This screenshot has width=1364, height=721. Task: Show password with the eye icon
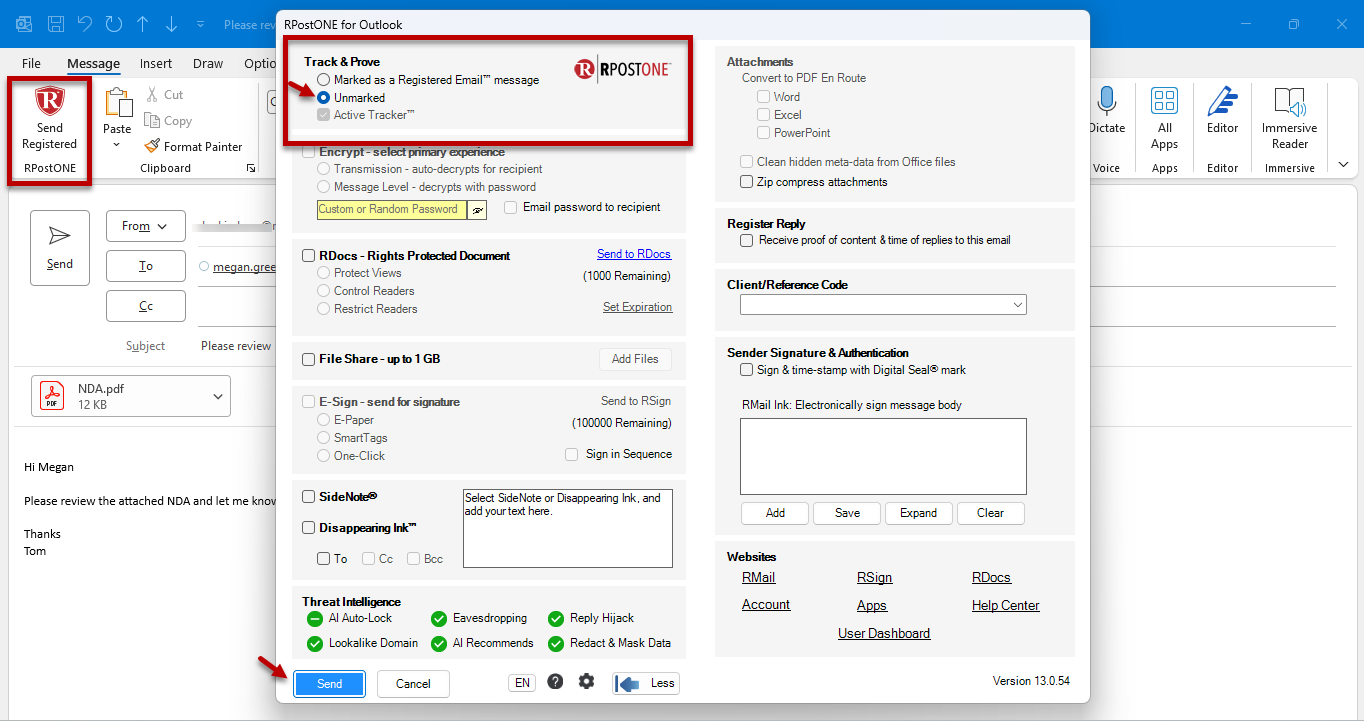478,210
